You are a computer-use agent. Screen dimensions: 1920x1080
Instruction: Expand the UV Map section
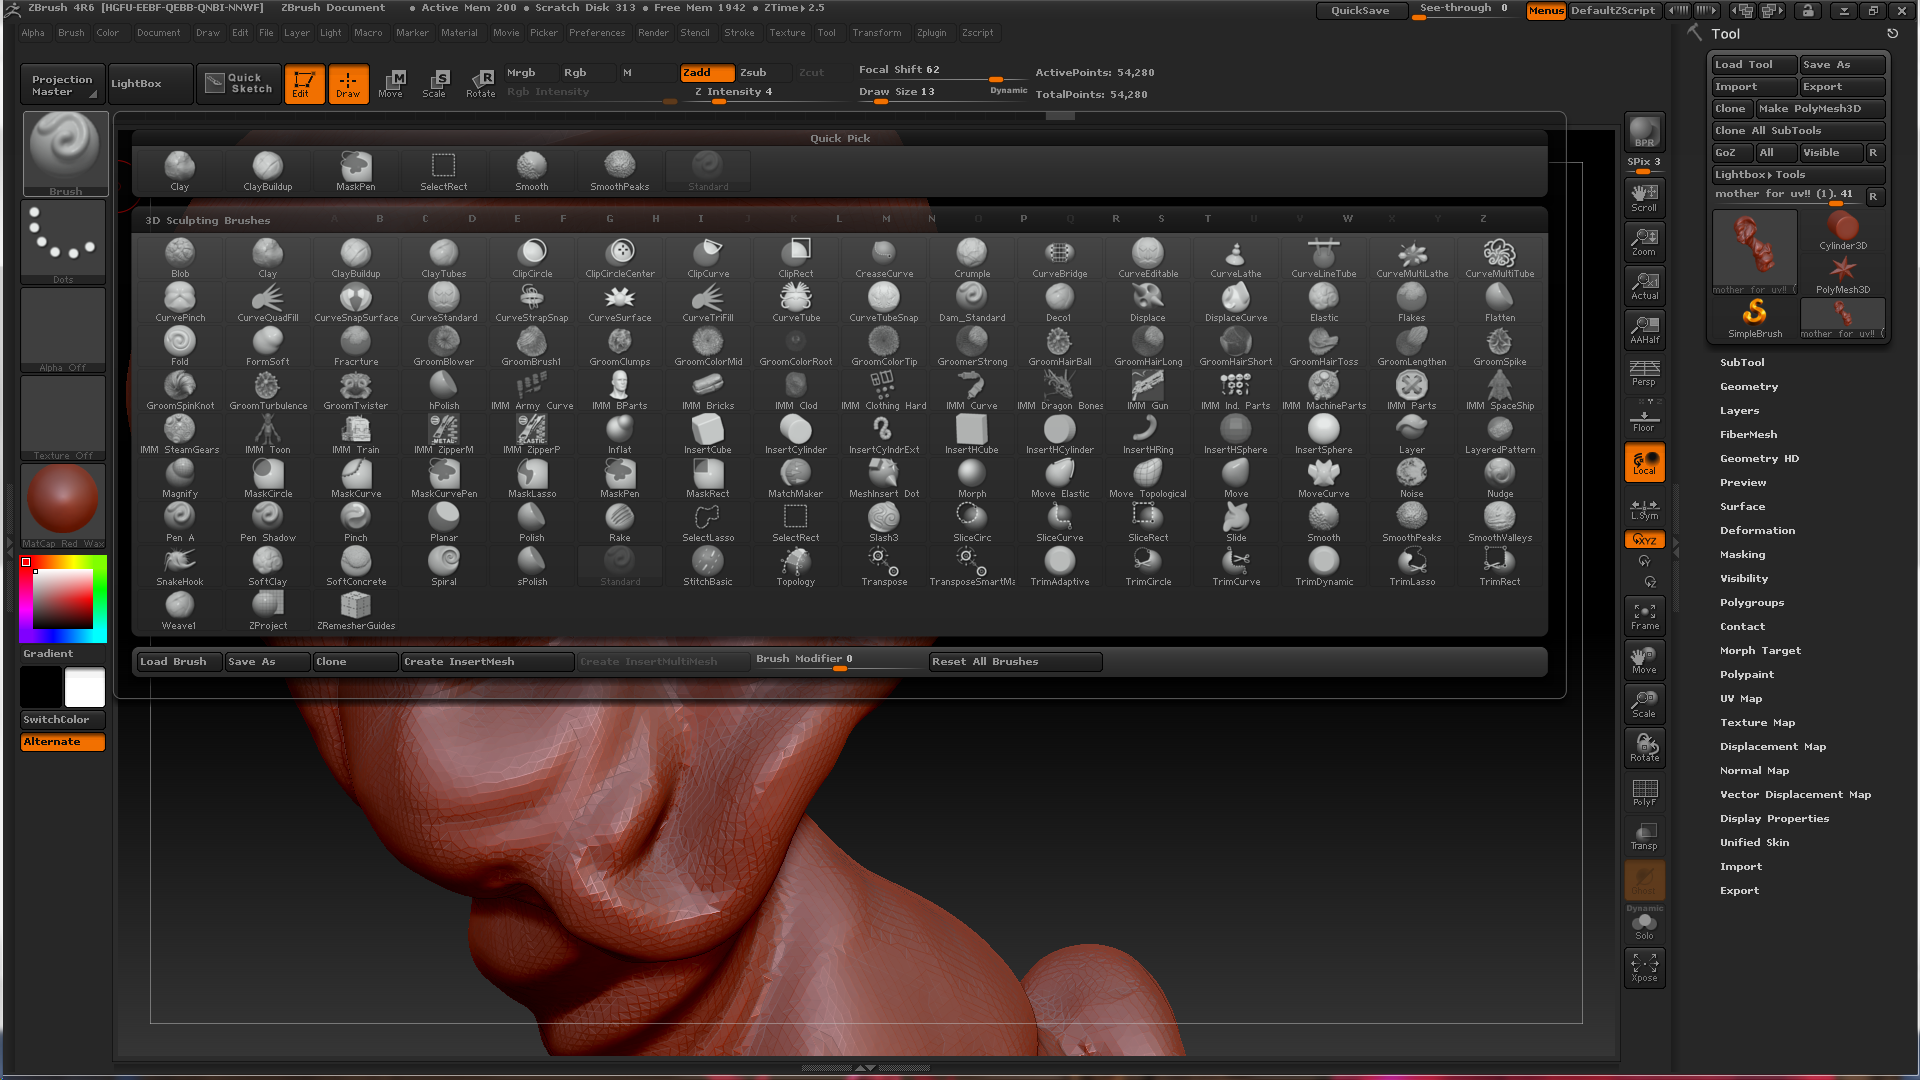tap(1741, 699)
